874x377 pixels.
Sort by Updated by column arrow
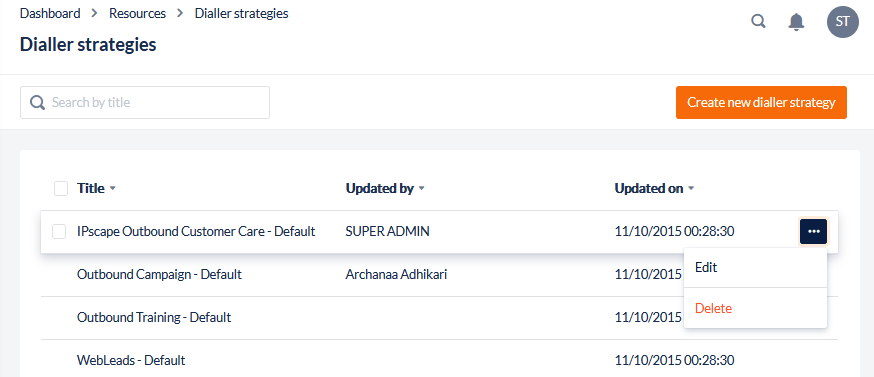[x=421, y=188]
